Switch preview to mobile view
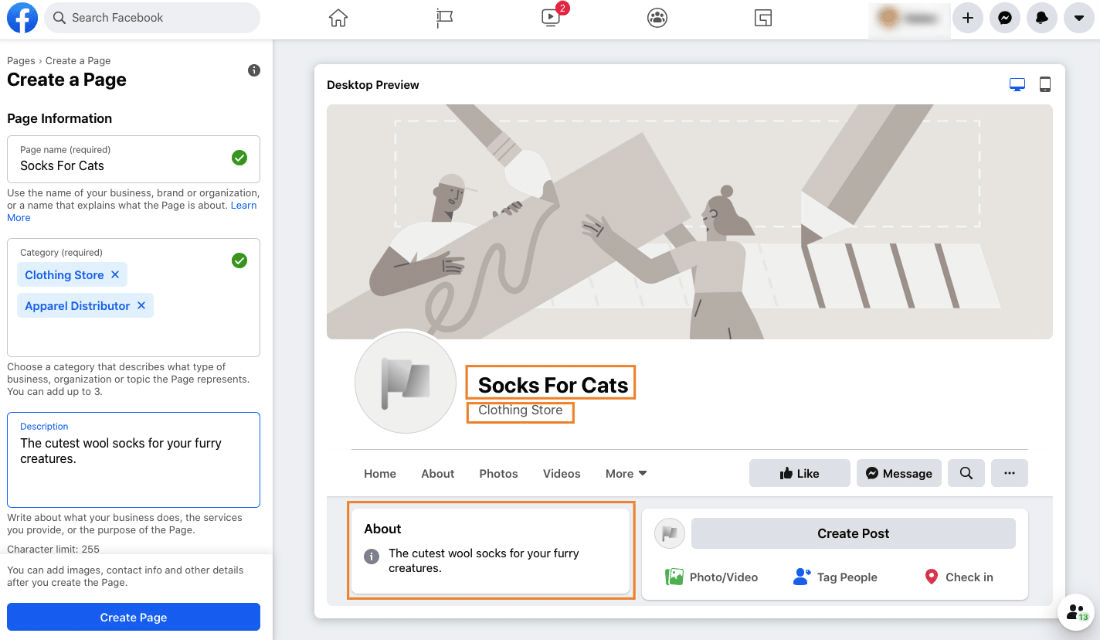The height and width of the screenshot is (640, 1100). 1045,84
